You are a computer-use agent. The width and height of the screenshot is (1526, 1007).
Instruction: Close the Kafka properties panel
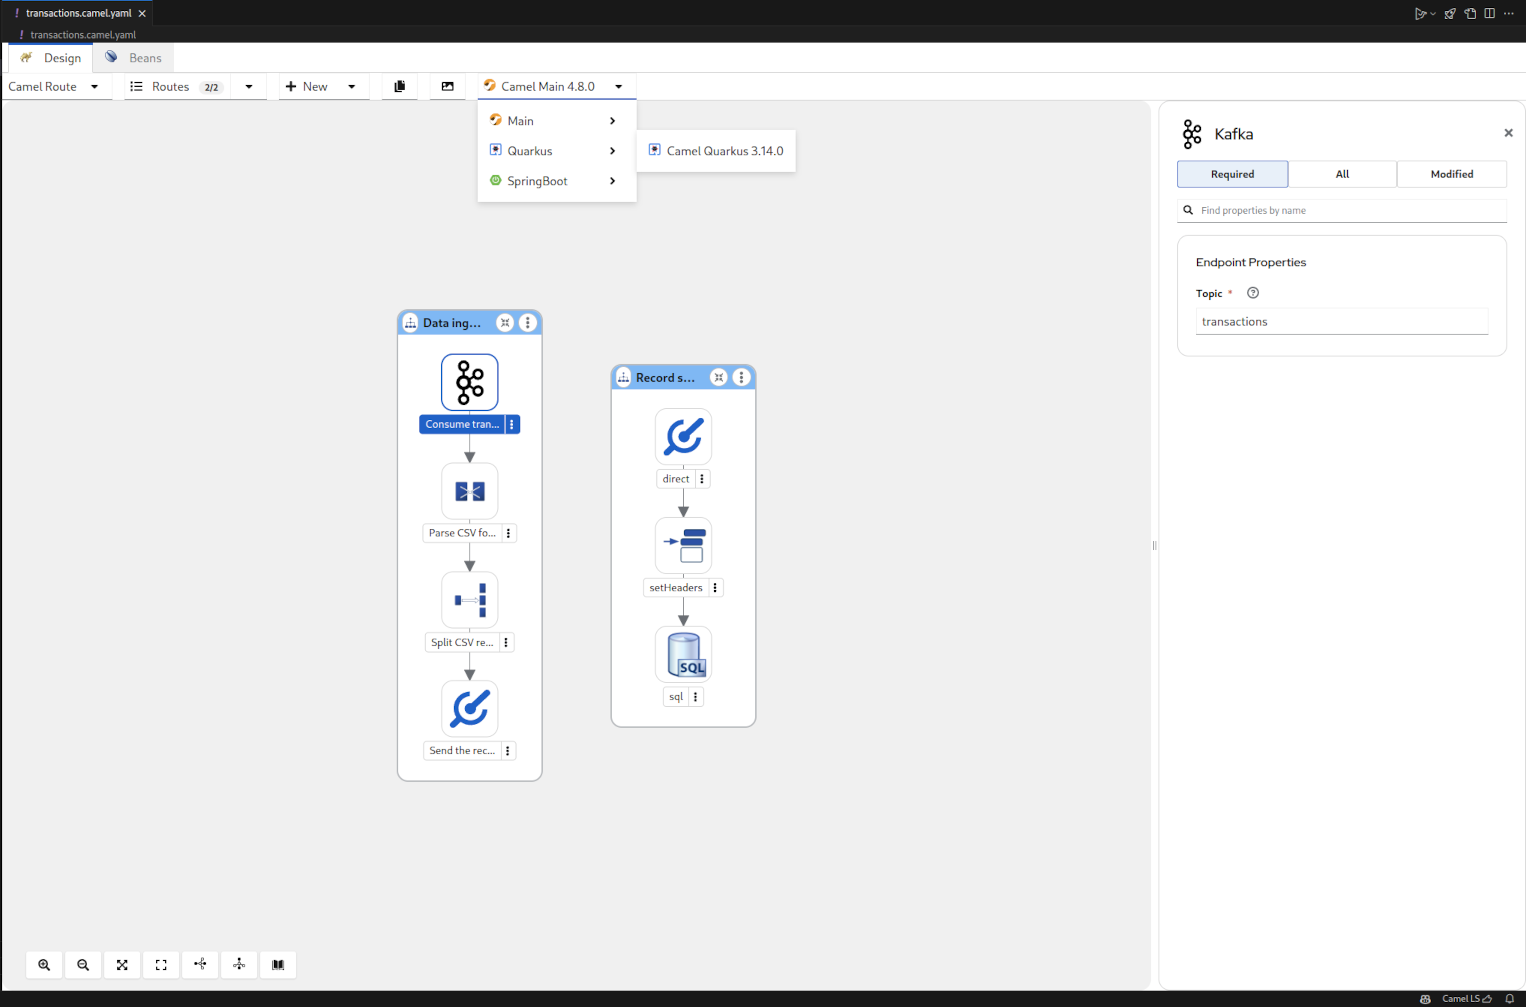(x=1508, y=133)
